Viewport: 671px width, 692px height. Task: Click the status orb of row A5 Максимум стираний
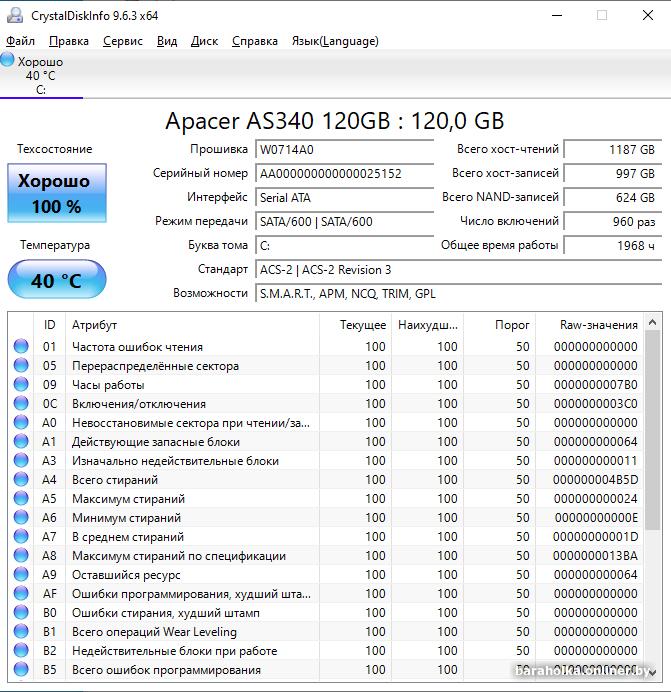point(21,498)
